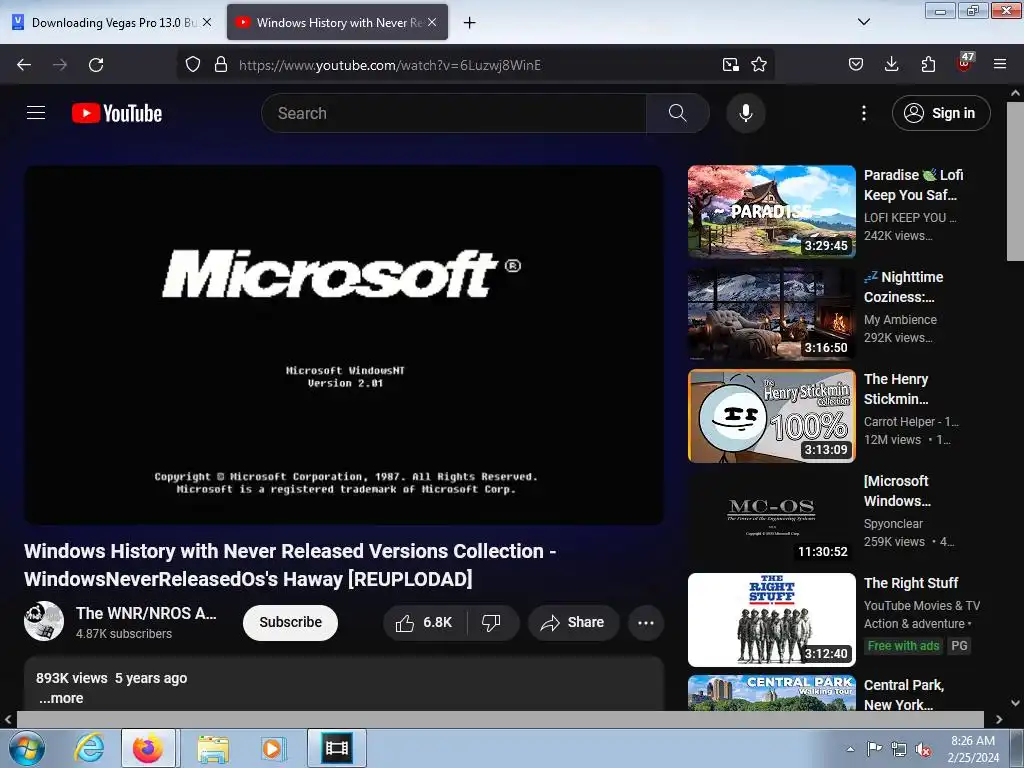Open more actions ellipsis under video

pyautogui.click(x=646, y=622)
